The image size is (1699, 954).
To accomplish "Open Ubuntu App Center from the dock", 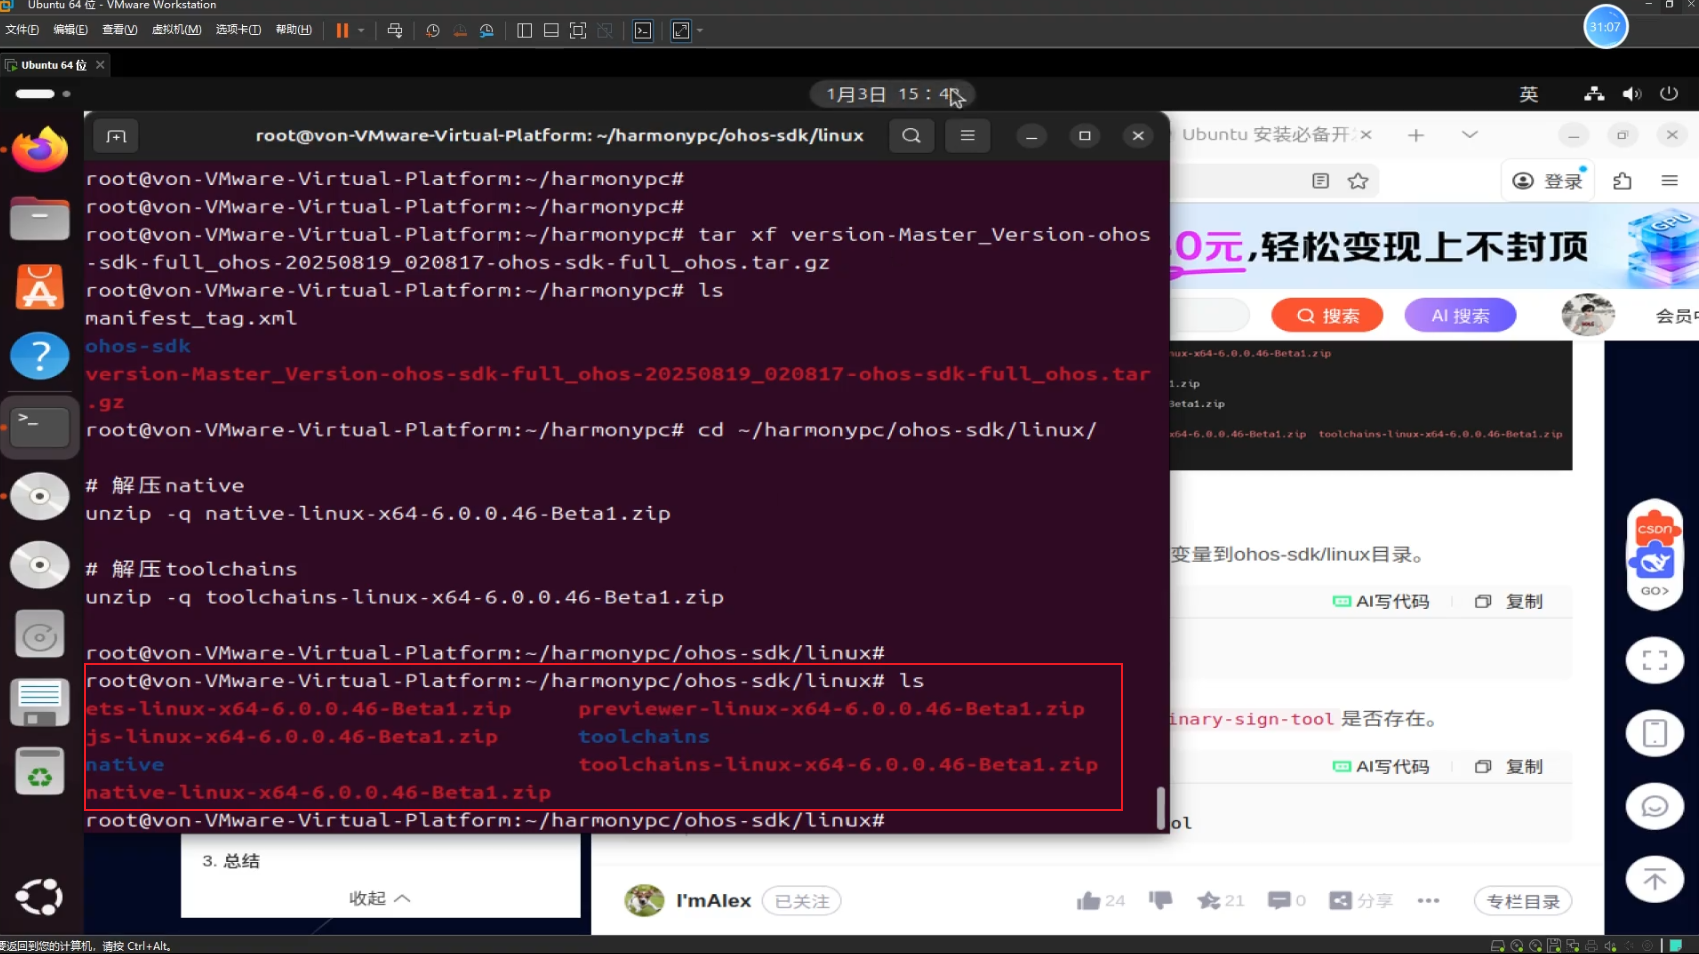I will [40, 287].
